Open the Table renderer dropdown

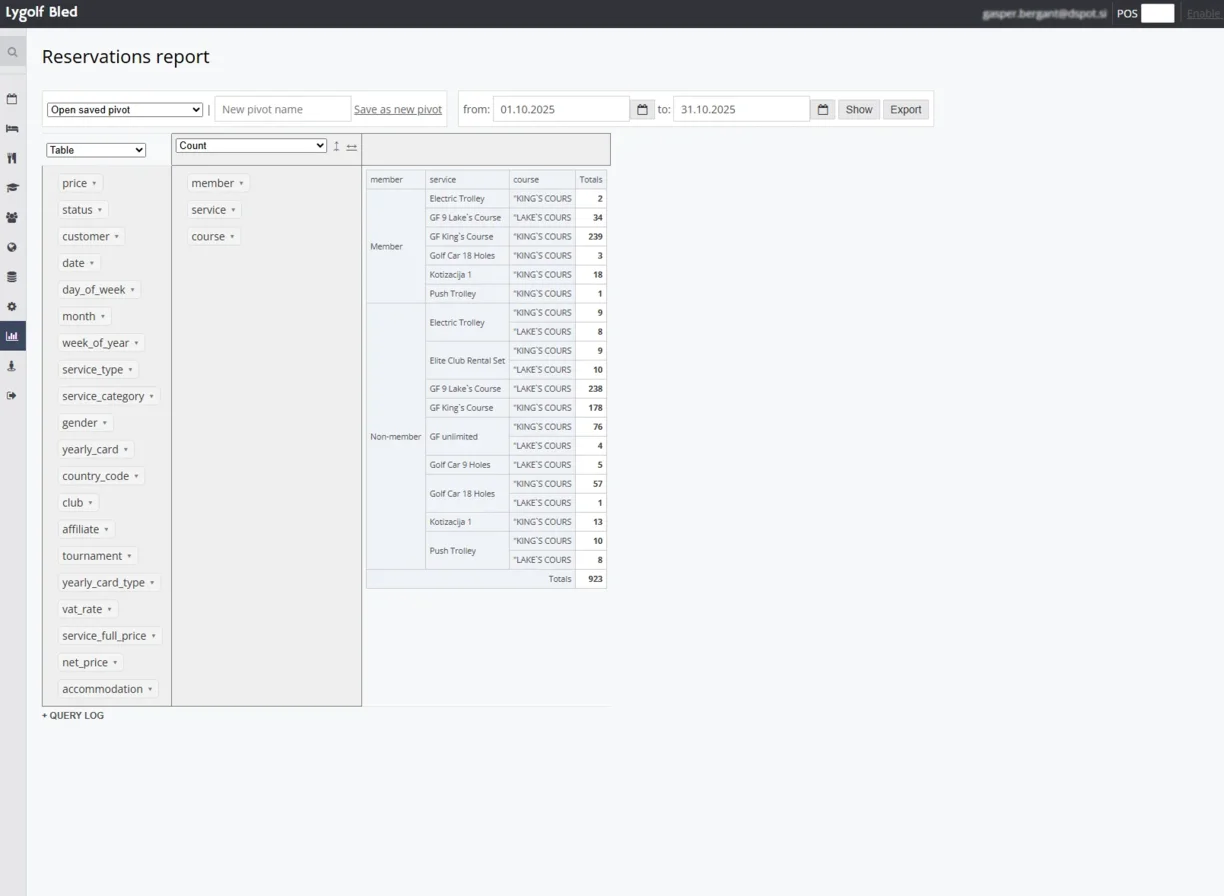point(96,150)
